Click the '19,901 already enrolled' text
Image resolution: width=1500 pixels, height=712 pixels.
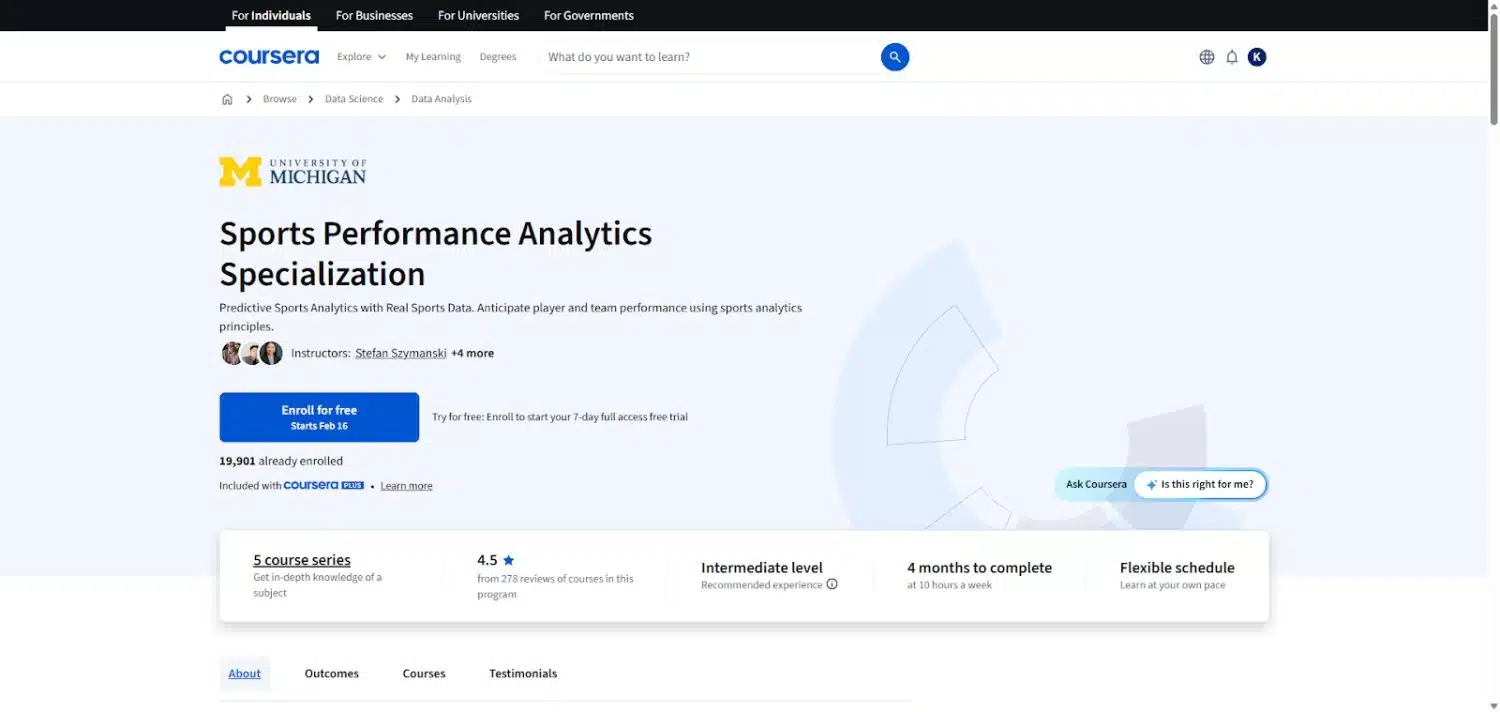(281, 461)
